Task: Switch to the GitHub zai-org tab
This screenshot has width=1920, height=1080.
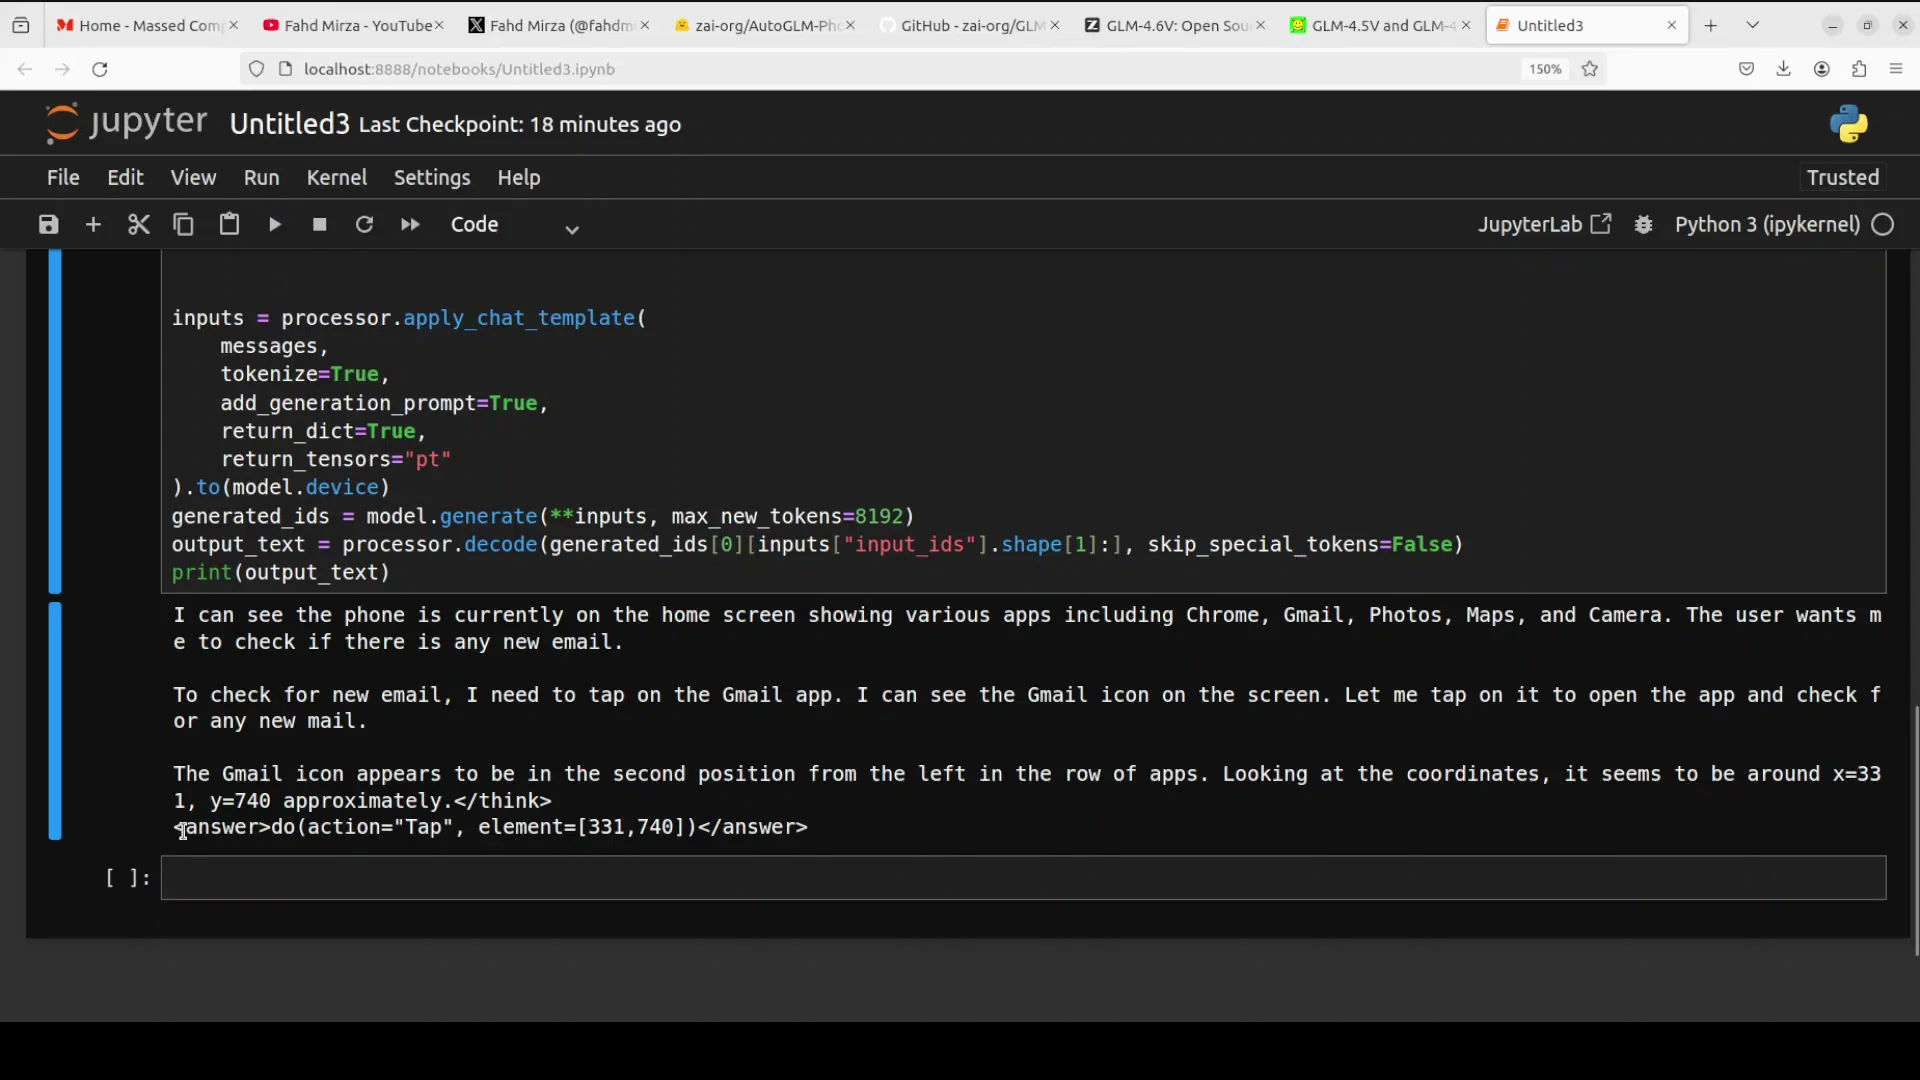Action: coord(968,25)
